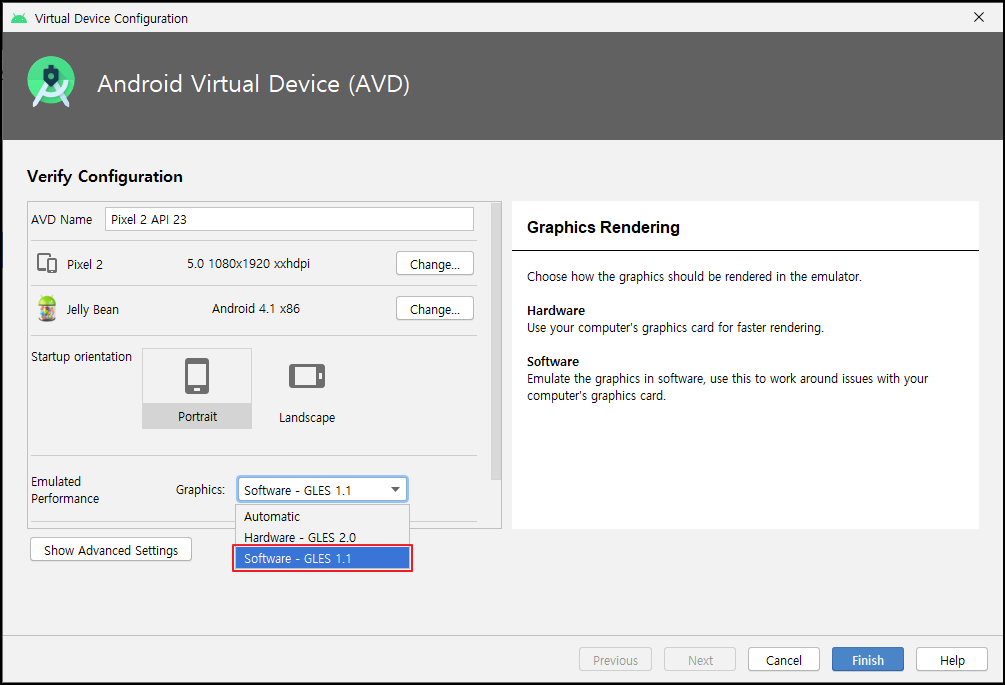Viewport: 1005px width, 685px height.
Task: Click the Jelly Bean system image icon
Action: pos(47,309)
